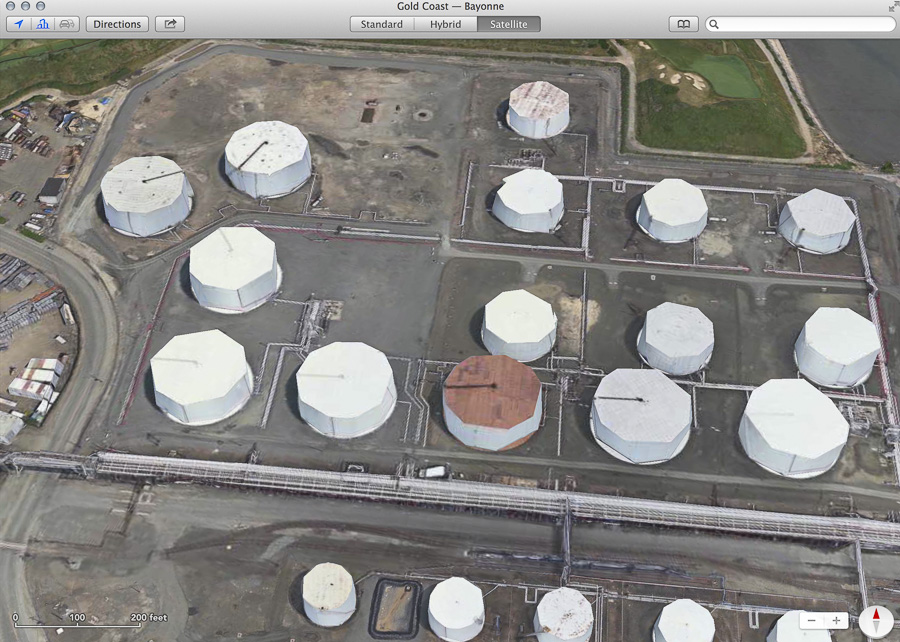Screen dimensions: 900x642
Task: Click the Directions button
Action: 117,23
